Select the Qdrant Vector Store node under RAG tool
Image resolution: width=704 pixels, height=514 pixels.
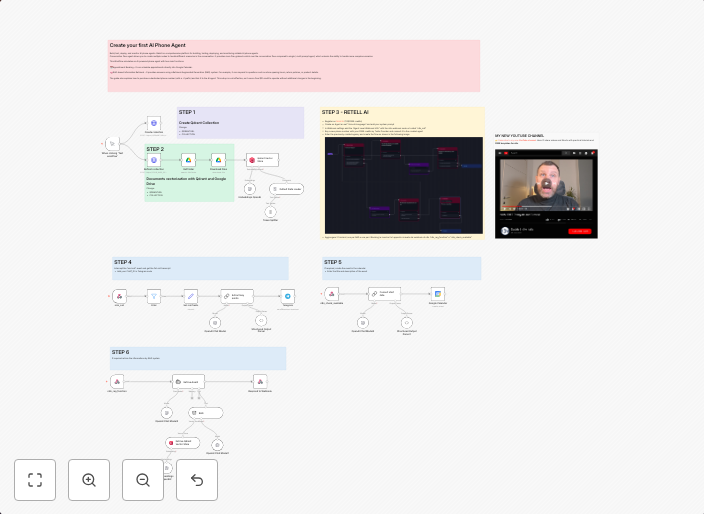(183, 443)
